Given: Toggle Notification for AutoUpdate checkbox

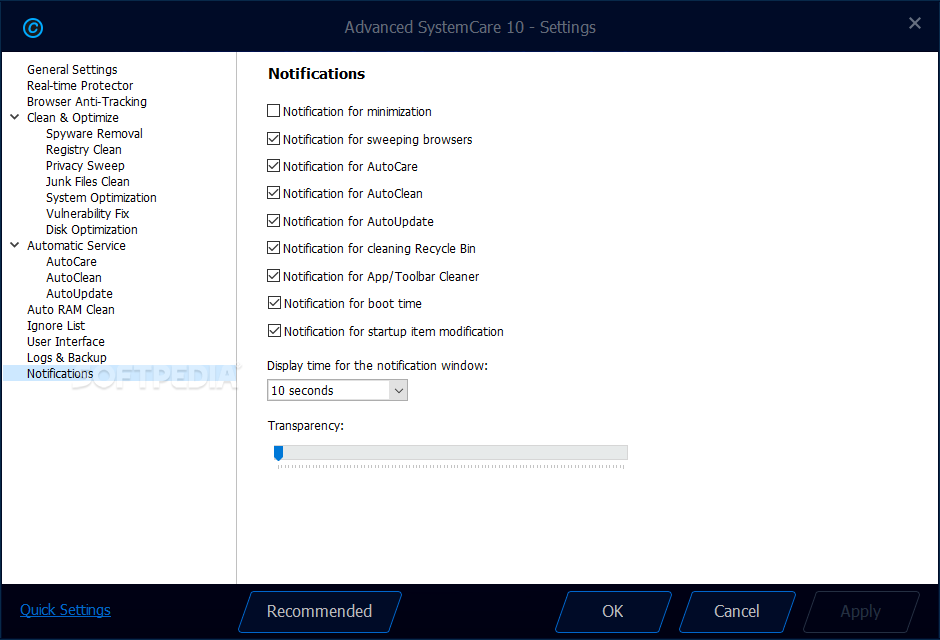Looking at the screenshot, I should [x=273, y=221].
